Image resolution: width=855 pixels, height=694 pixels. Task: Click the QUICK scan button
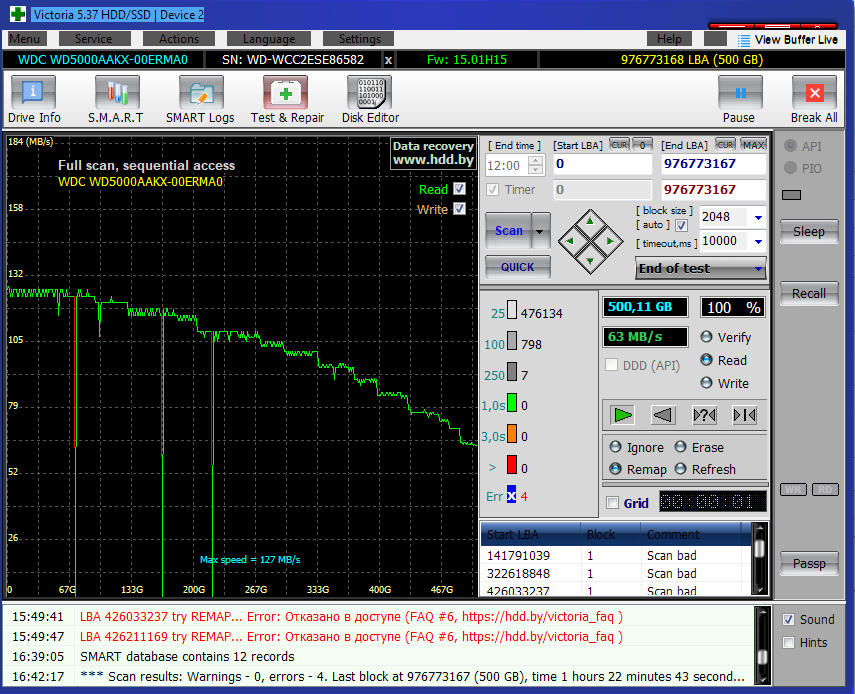[517, 267]
